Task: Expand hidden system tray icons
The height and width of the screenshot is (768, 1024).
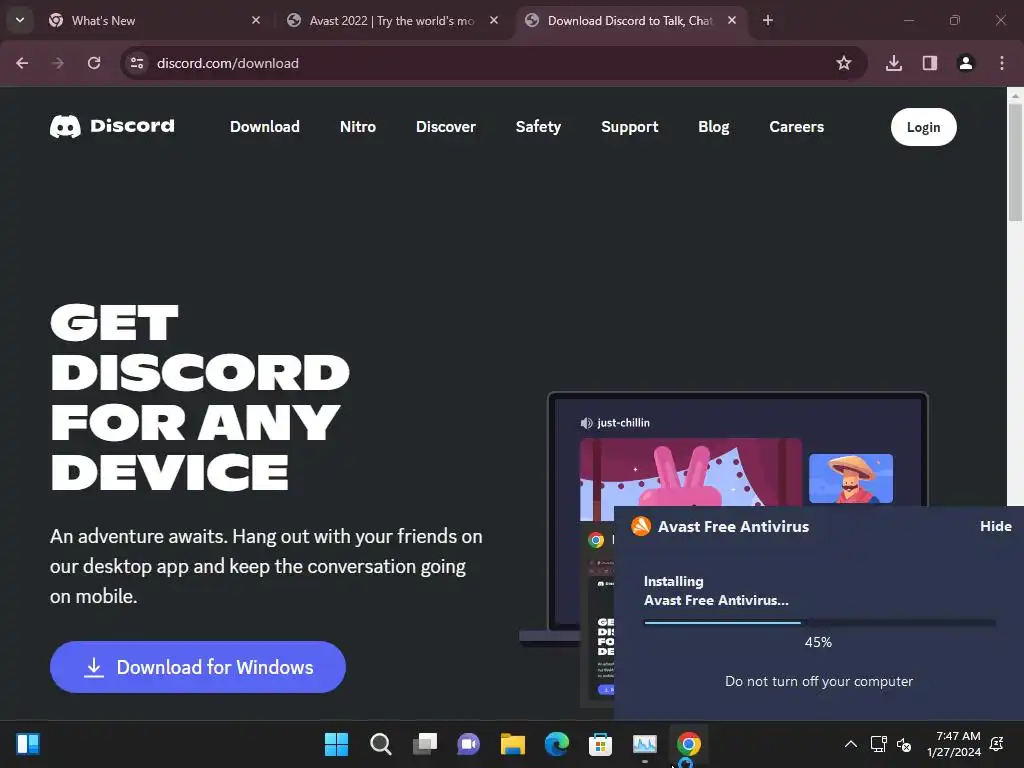Action: point(850,744)
